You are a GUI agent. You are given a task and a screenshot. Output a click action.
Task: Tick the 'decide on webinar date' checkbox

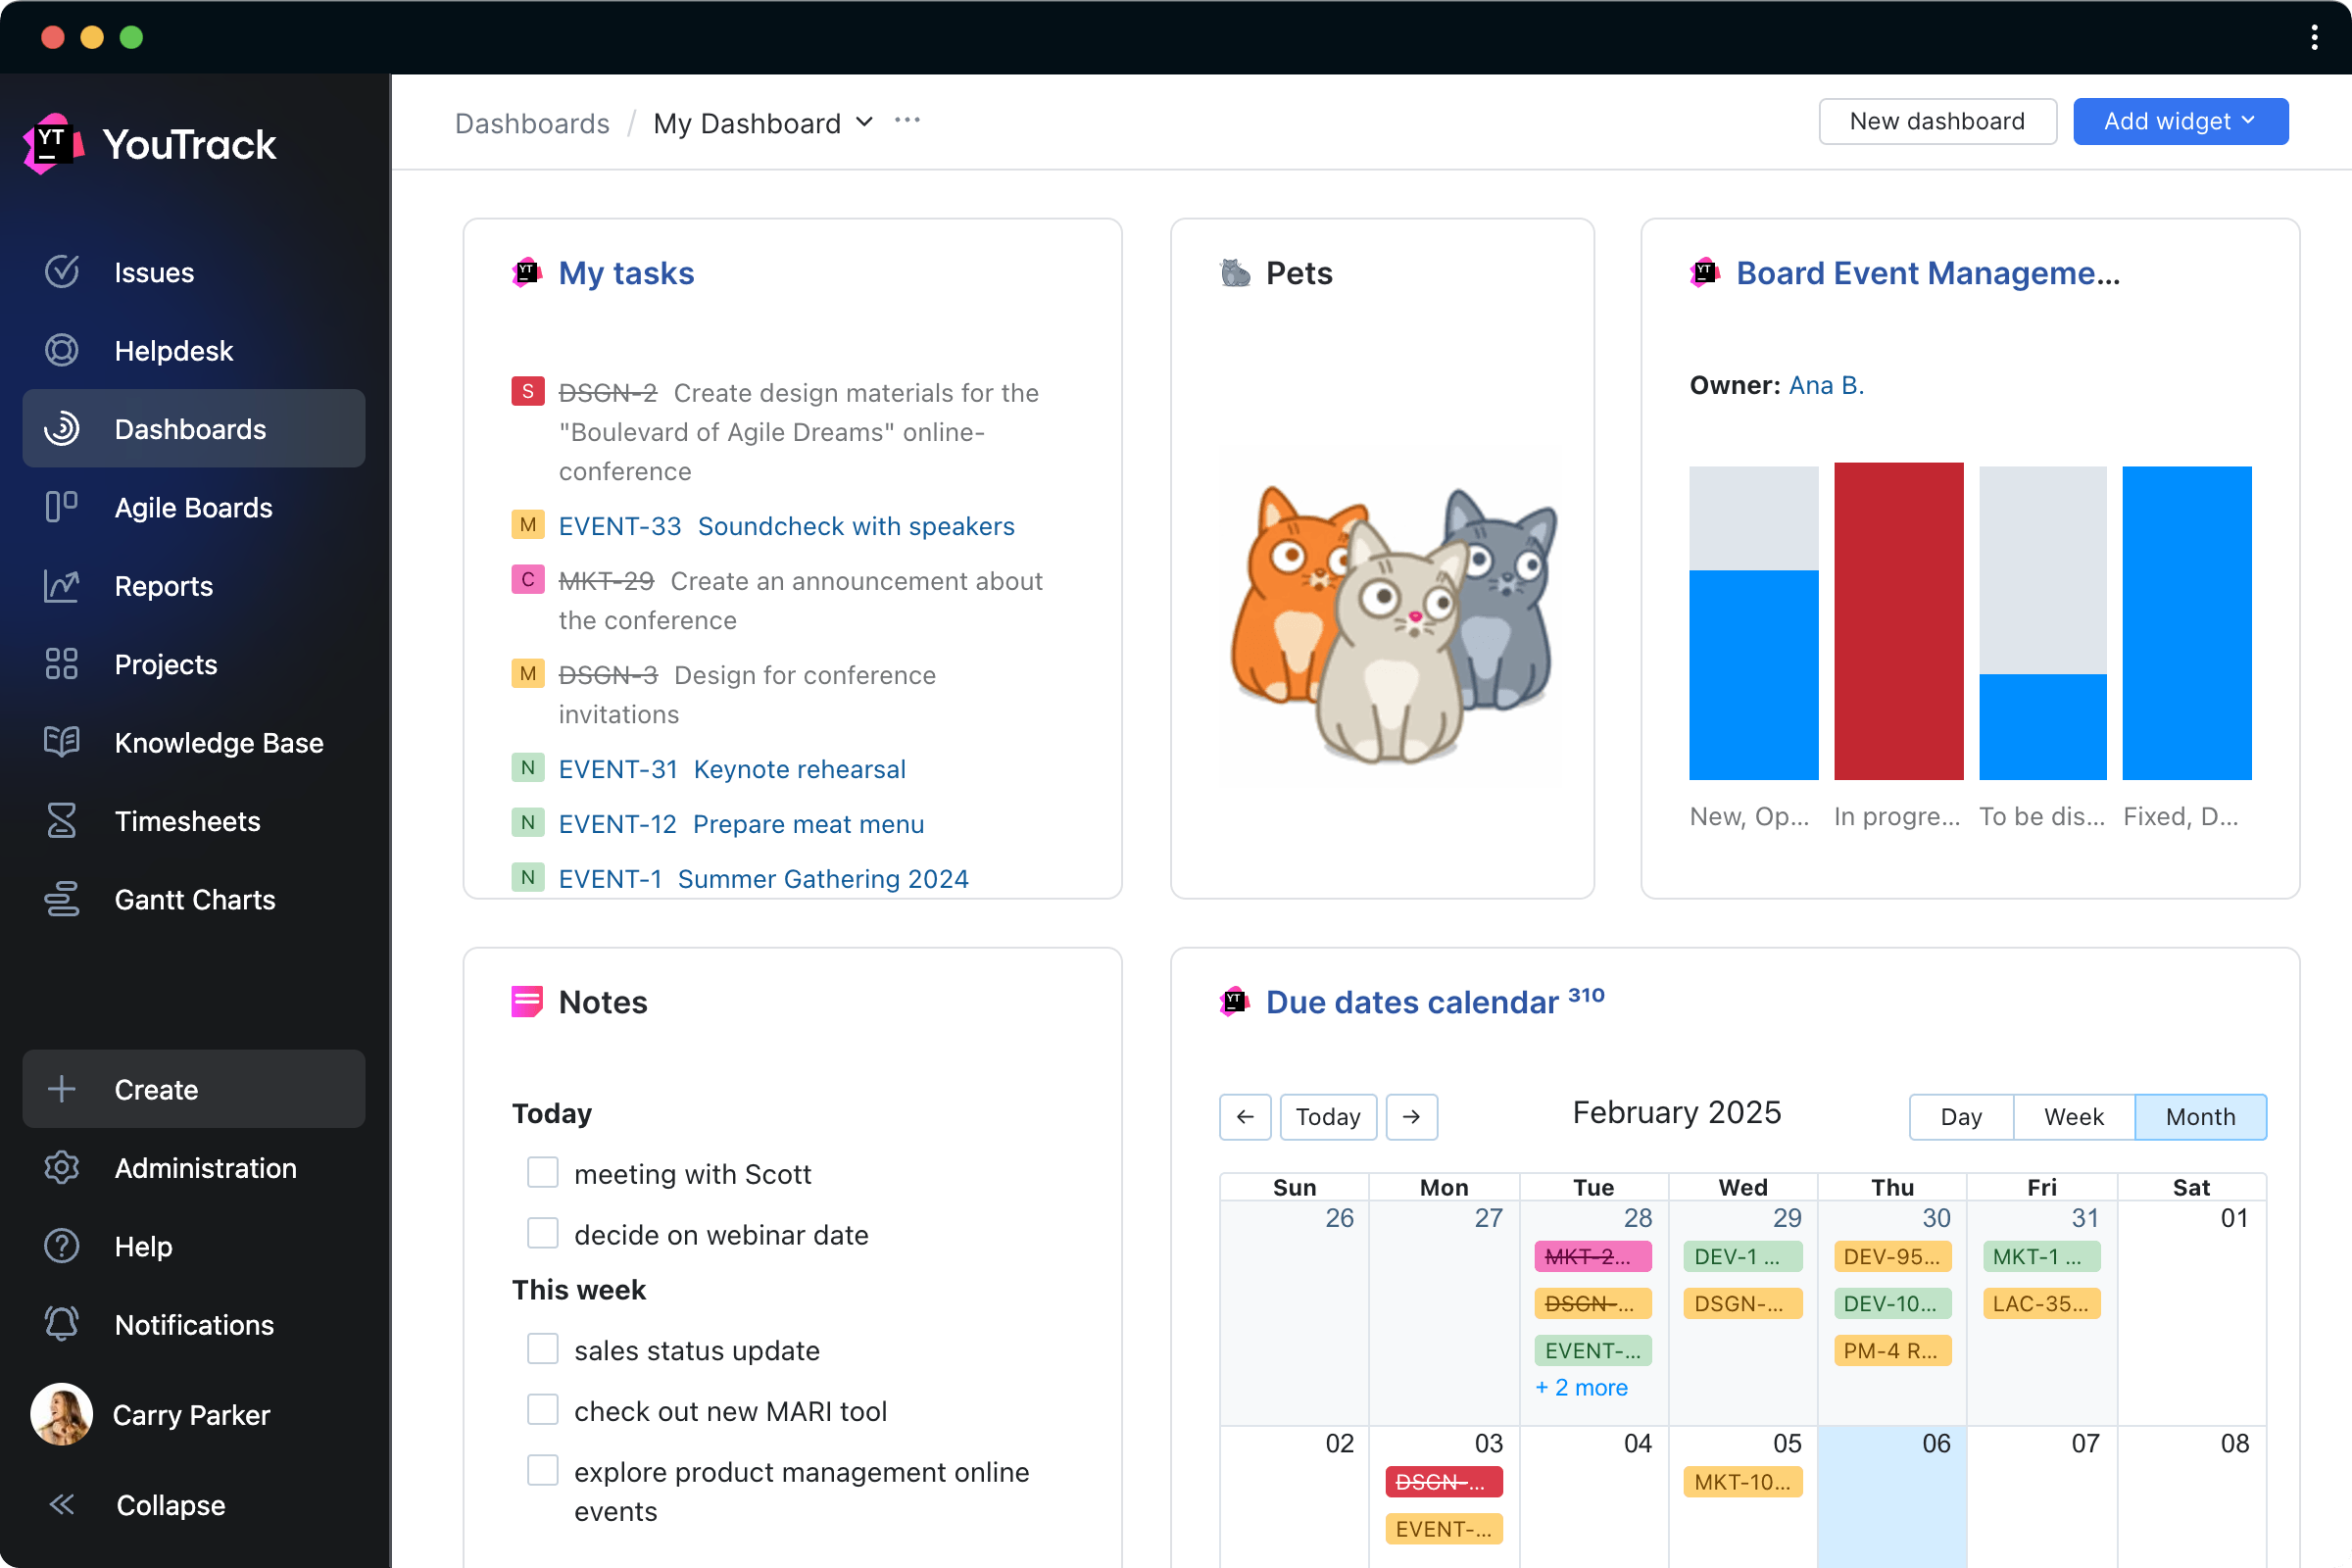(542, 1233)
